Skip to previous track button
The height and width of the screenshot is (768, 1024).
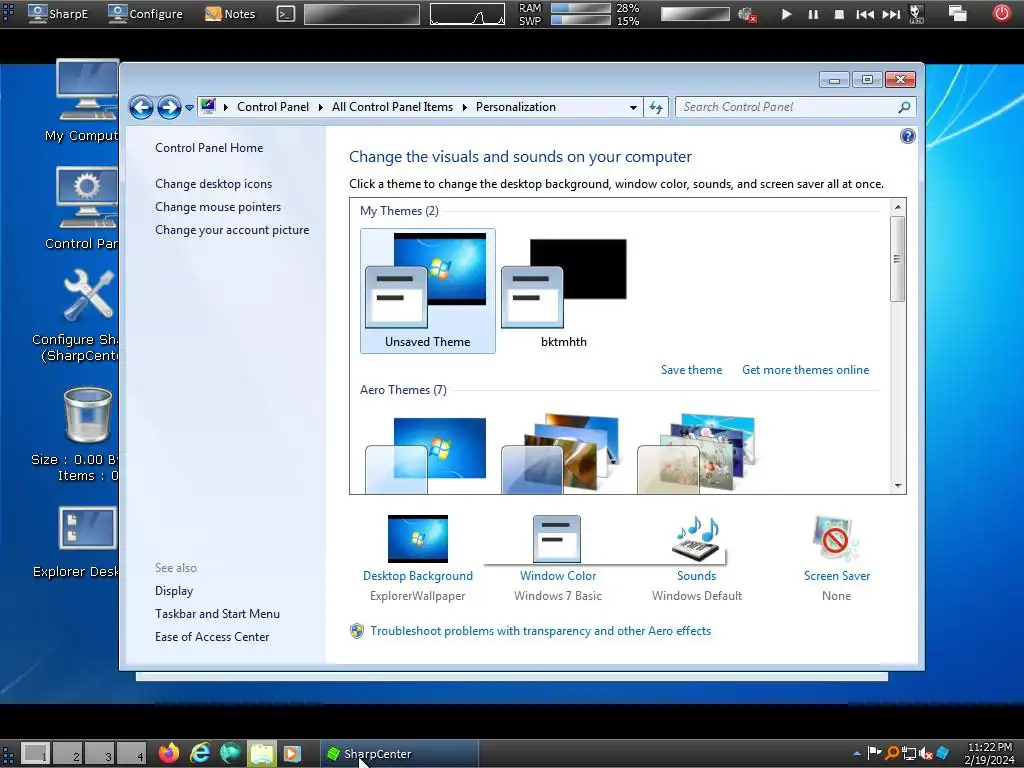tap(865, 14)
